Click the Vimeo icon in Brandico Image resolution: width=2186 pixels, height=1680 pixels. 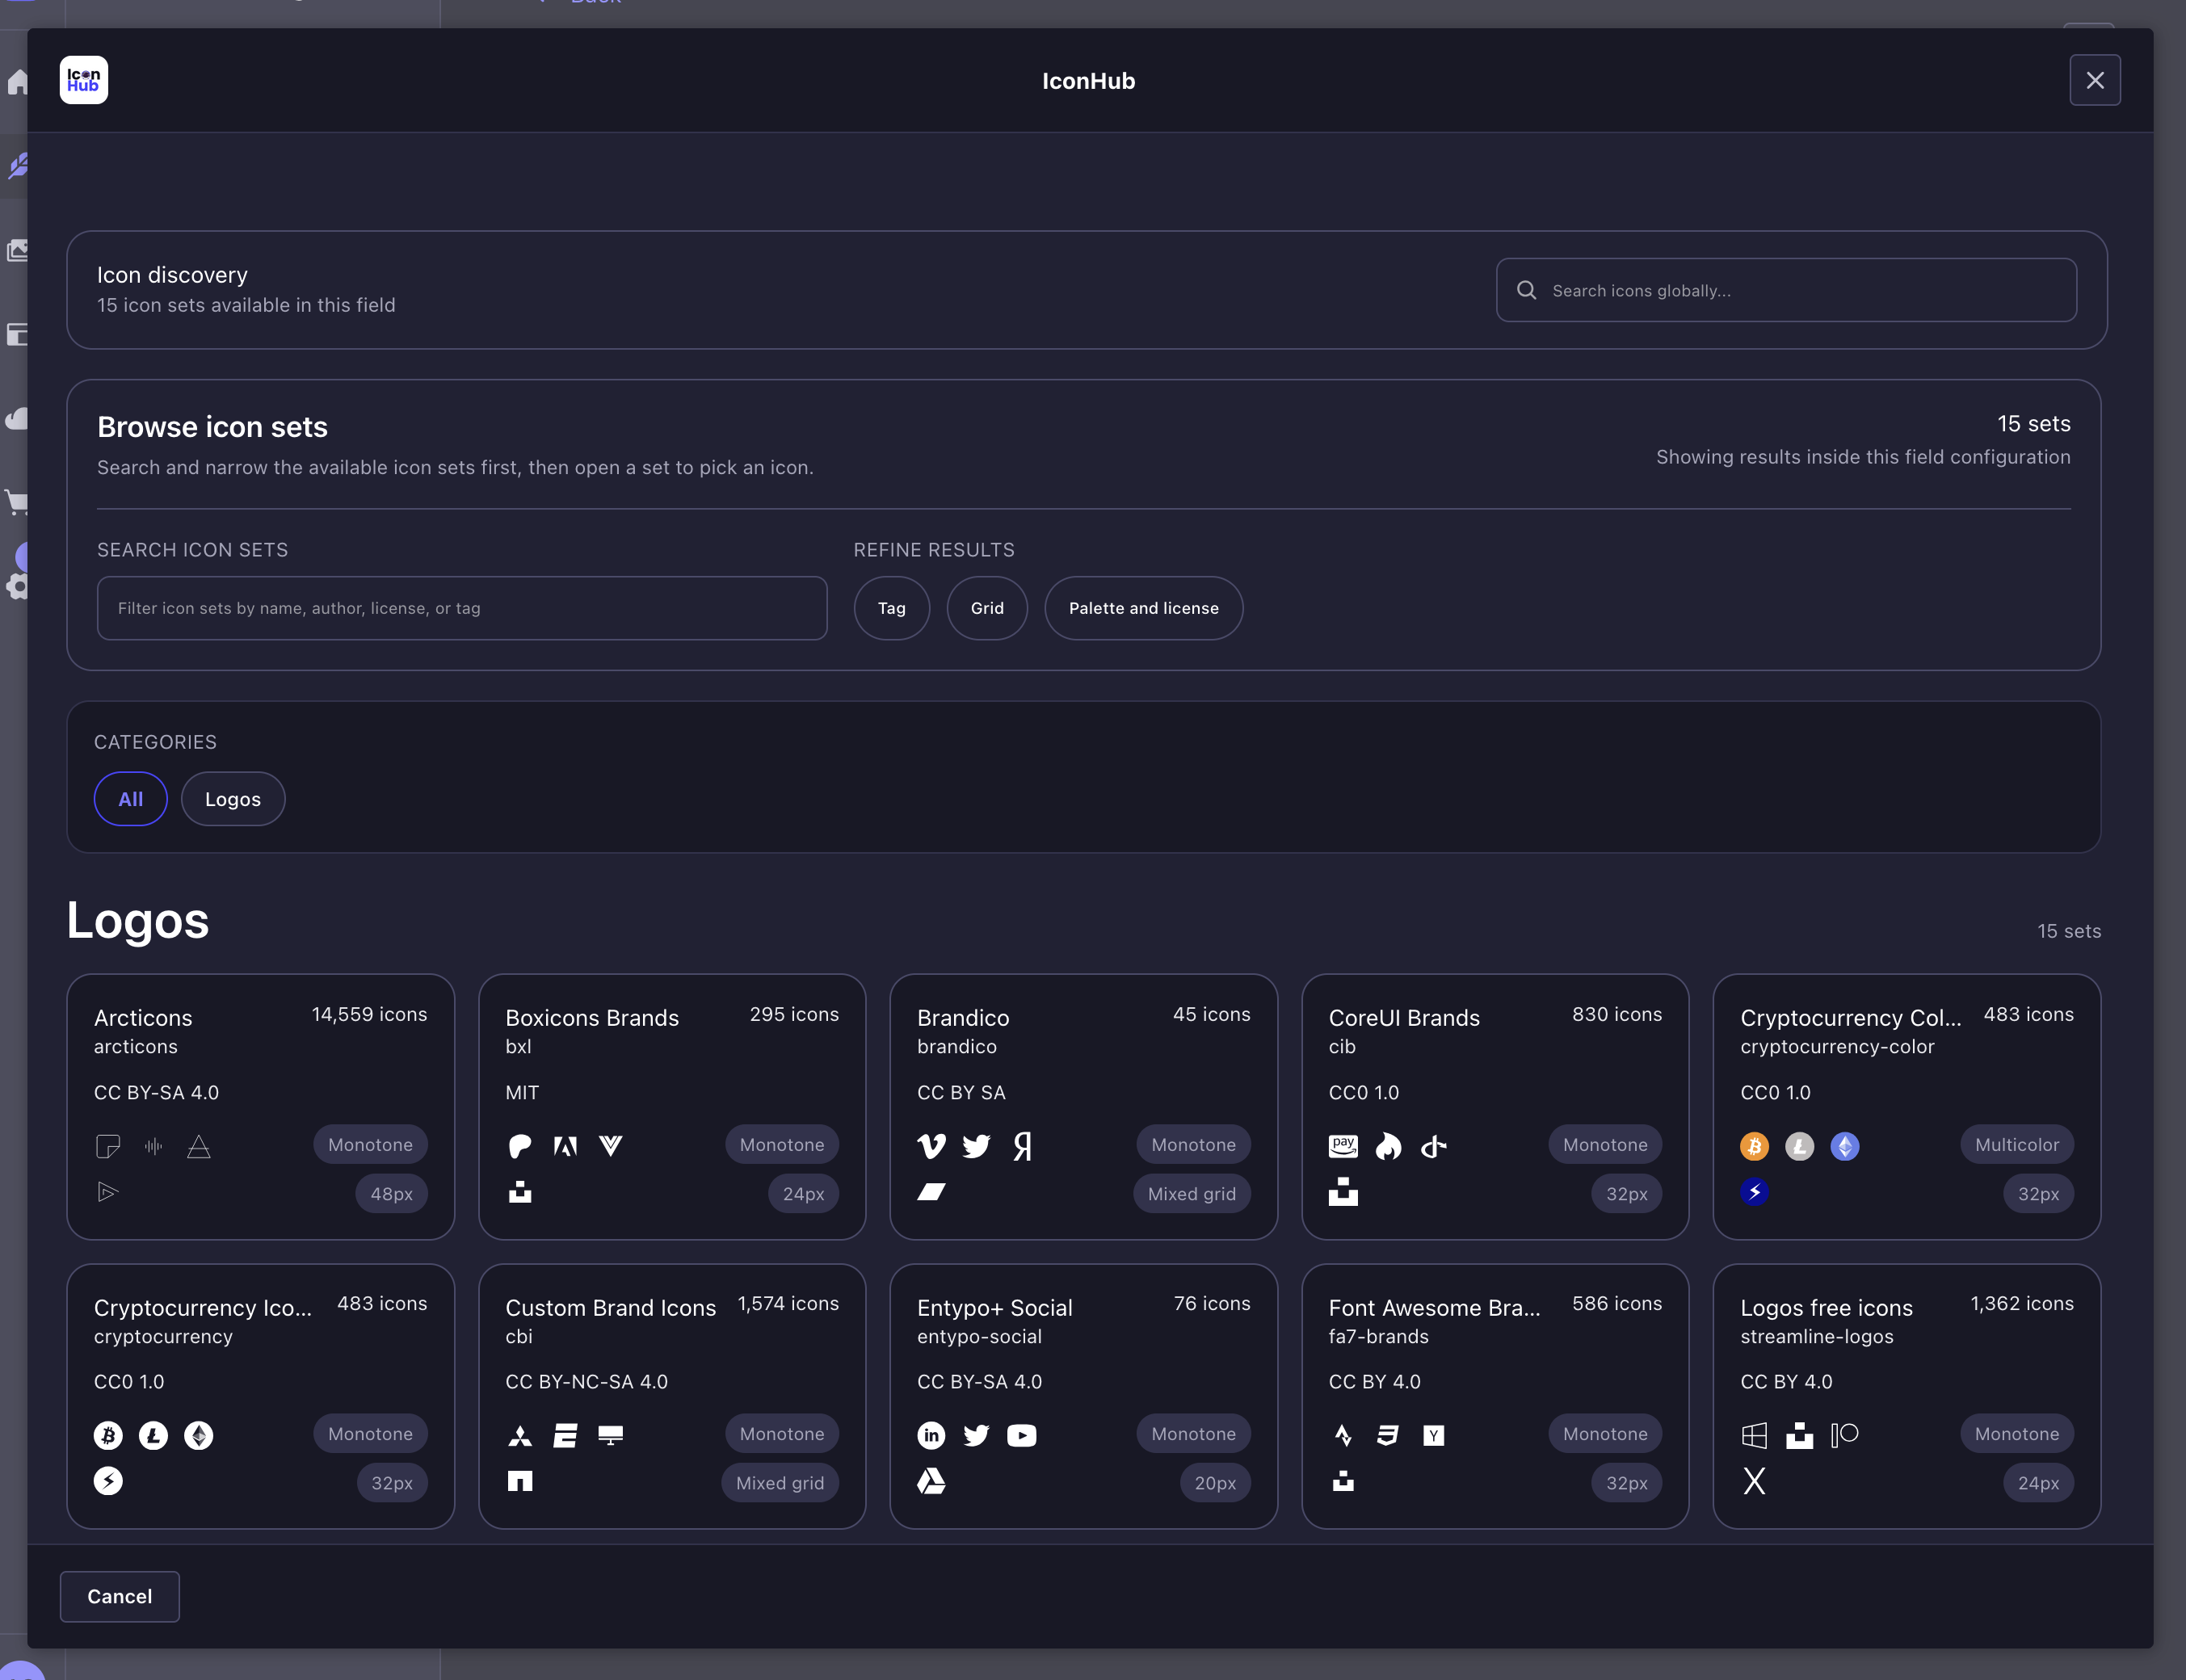coord(931,1146)
